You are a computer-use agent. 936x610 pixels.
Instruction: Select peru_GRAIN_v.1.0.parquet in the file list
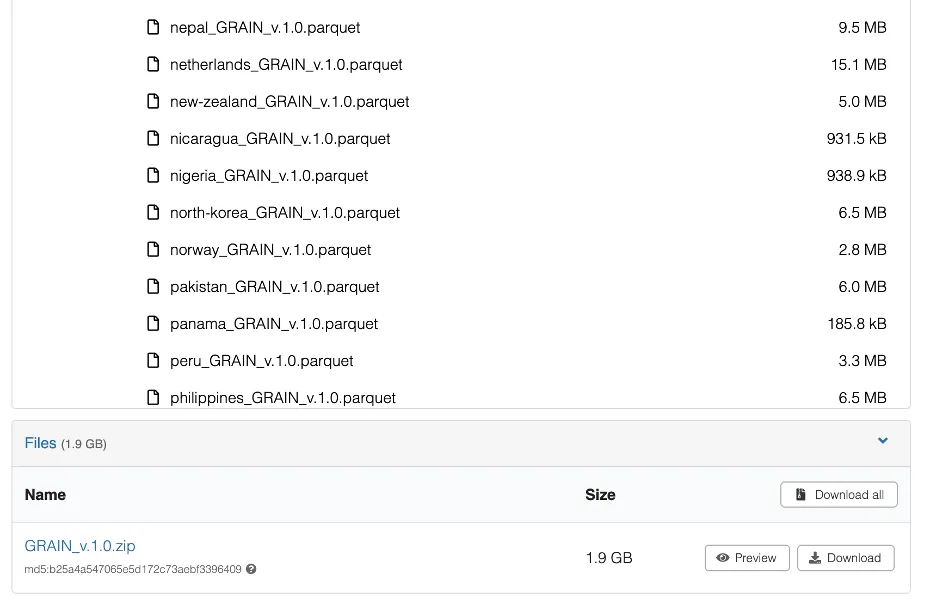coord(261,360)
